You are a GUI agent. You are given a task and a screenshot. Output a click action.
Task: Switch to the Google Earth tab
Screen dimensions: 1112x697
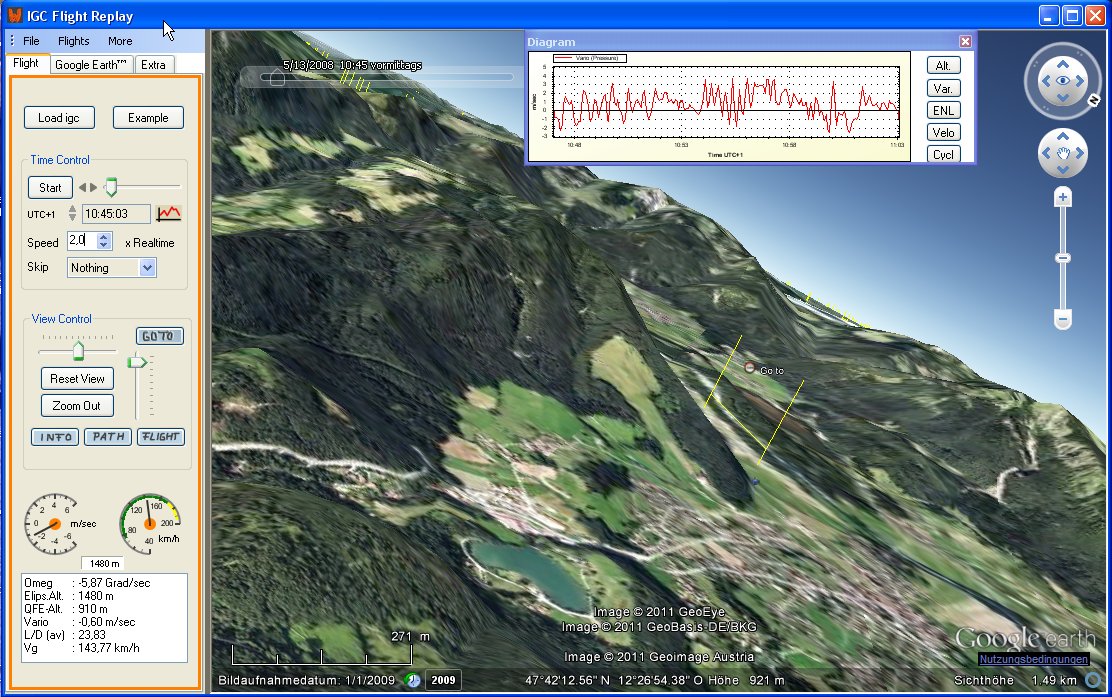90,64
